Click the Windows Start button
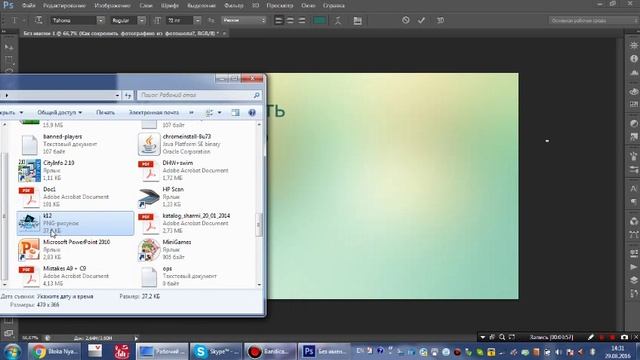This screenshot has height=360, width=640. (12, 351)
